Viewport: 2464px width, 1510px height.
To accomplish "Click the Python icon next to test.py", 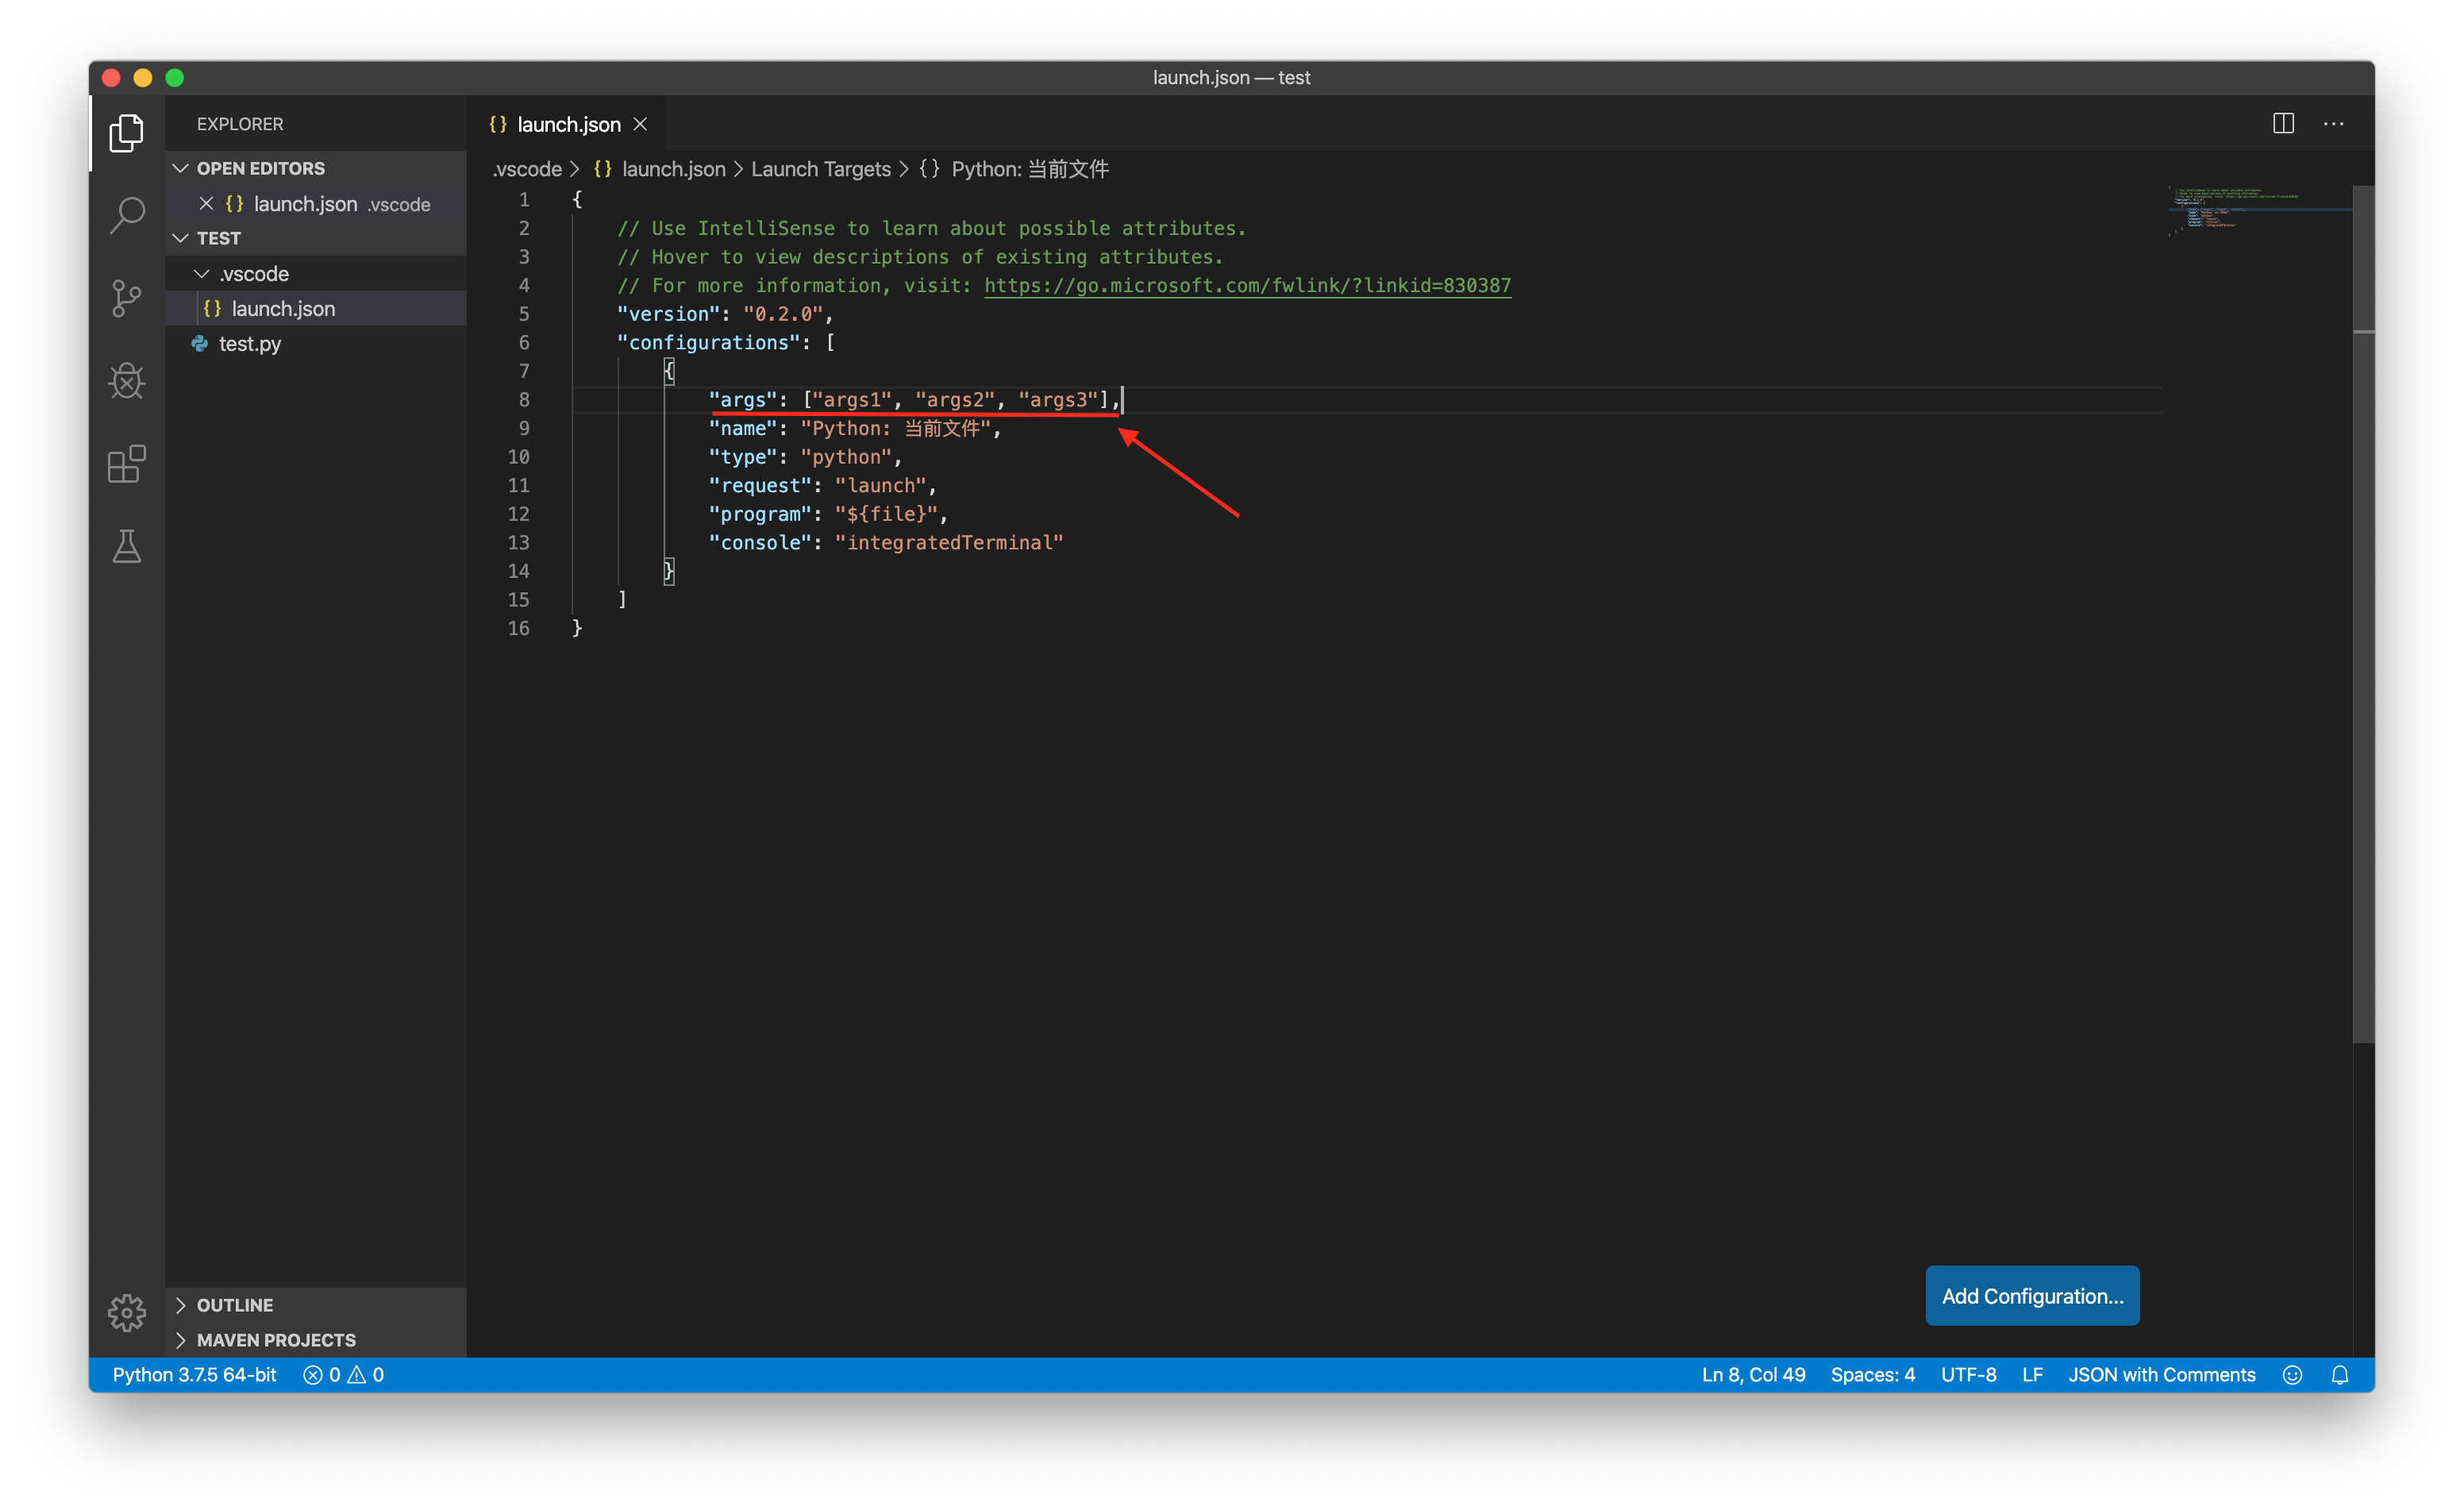I will pos(200,344).
